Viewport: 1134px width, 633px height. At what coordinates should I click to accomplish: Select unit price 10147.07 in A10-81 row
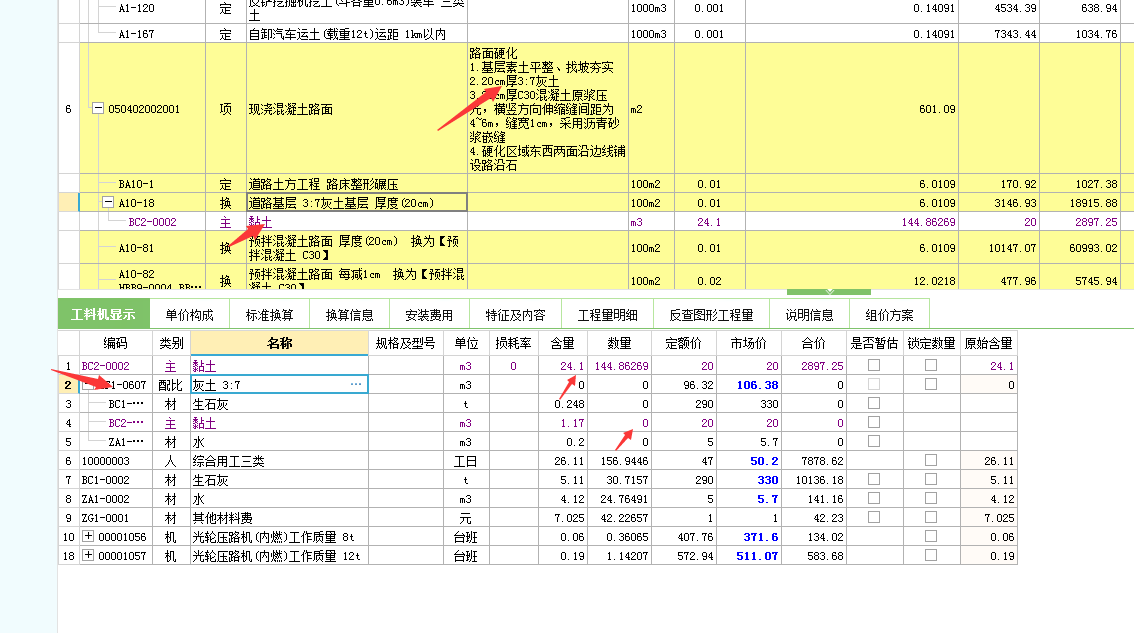click(x=999, y=248)
